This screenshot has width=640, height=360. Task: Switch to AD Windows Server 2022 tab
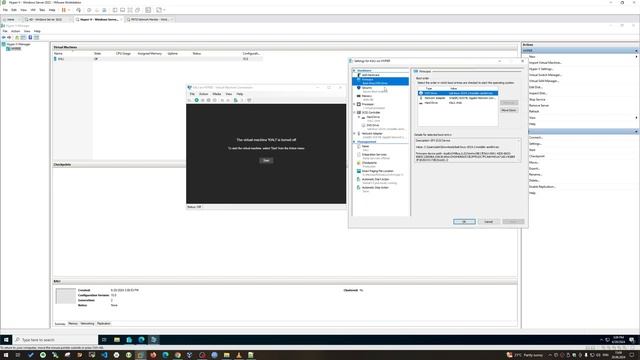coord(45,19)
